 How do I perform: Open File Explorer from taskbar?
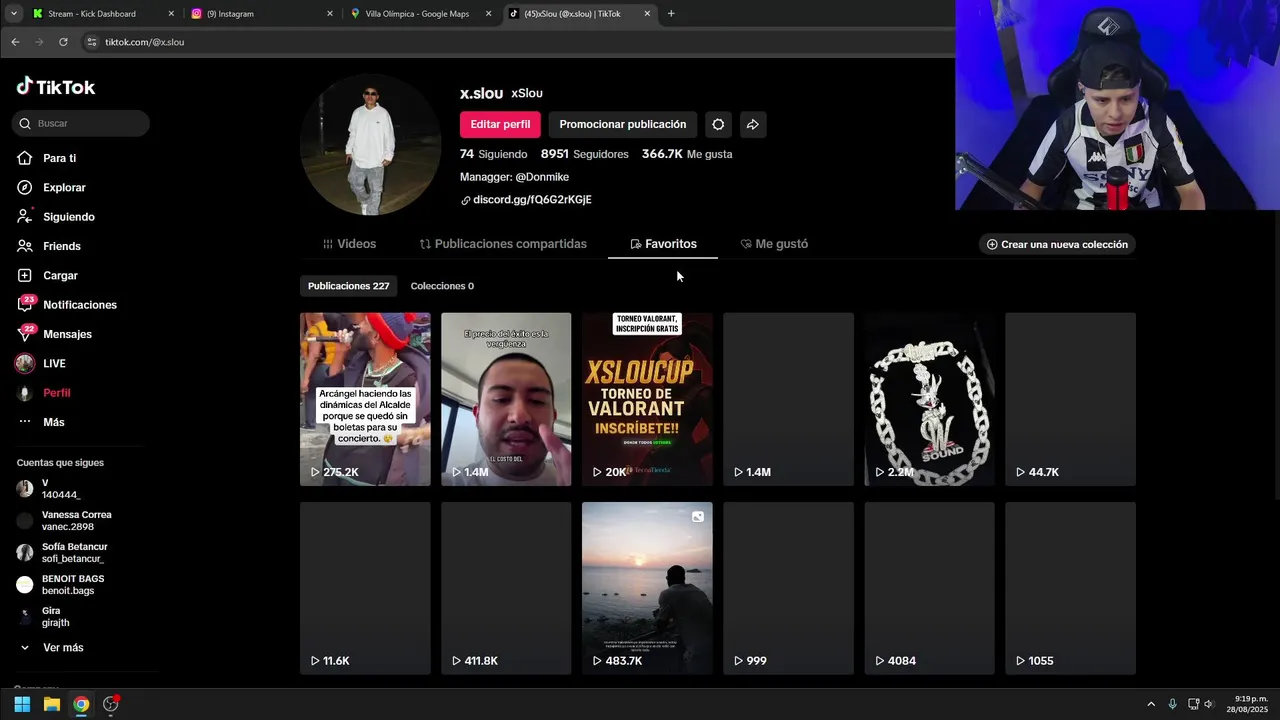(x=51, y=704)
